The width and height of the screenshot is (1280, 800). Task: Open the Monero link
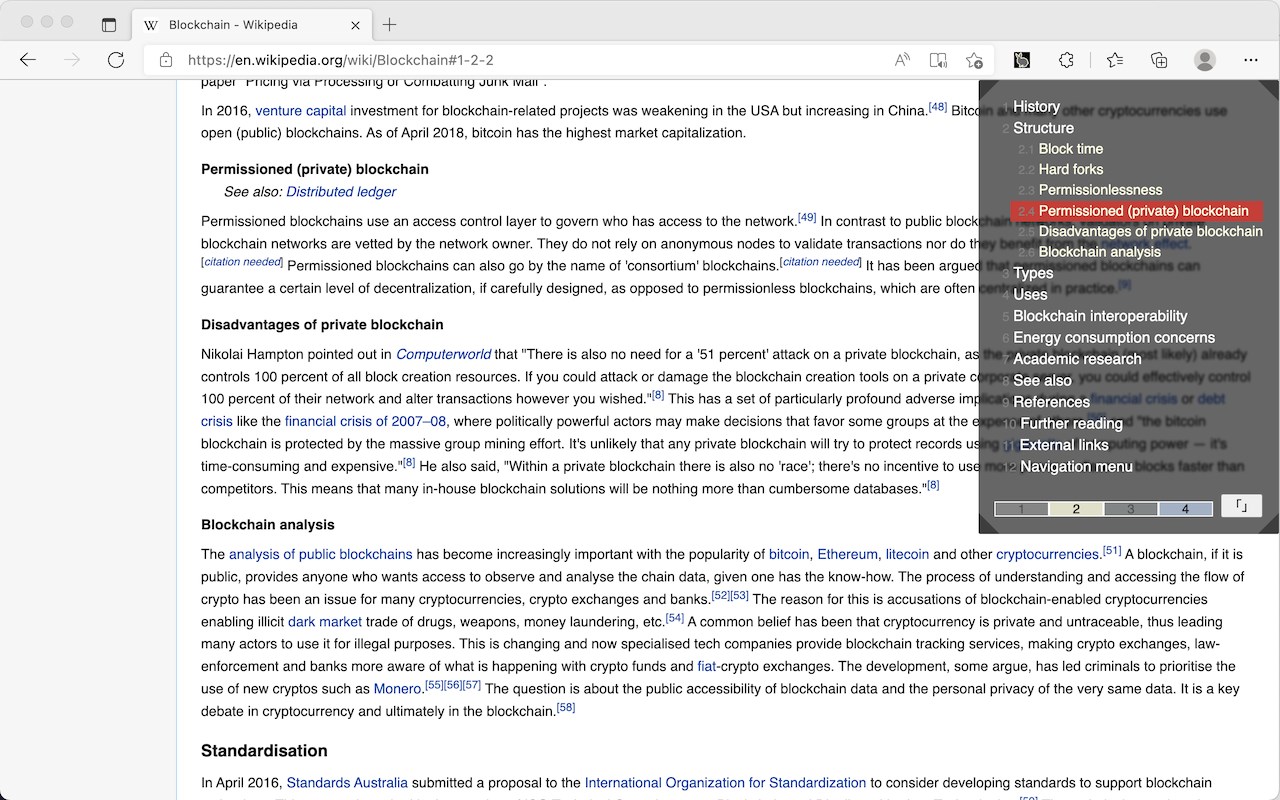(x=397, y=689)
